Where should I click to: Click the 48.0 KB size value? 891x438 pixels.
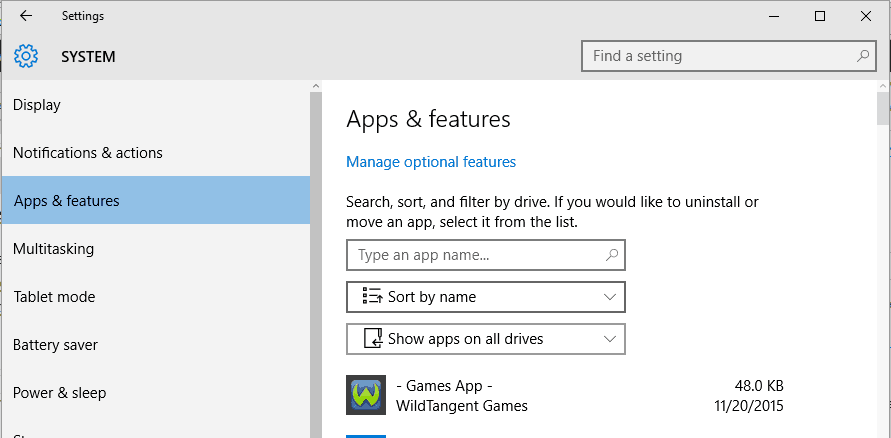point(759,386)
